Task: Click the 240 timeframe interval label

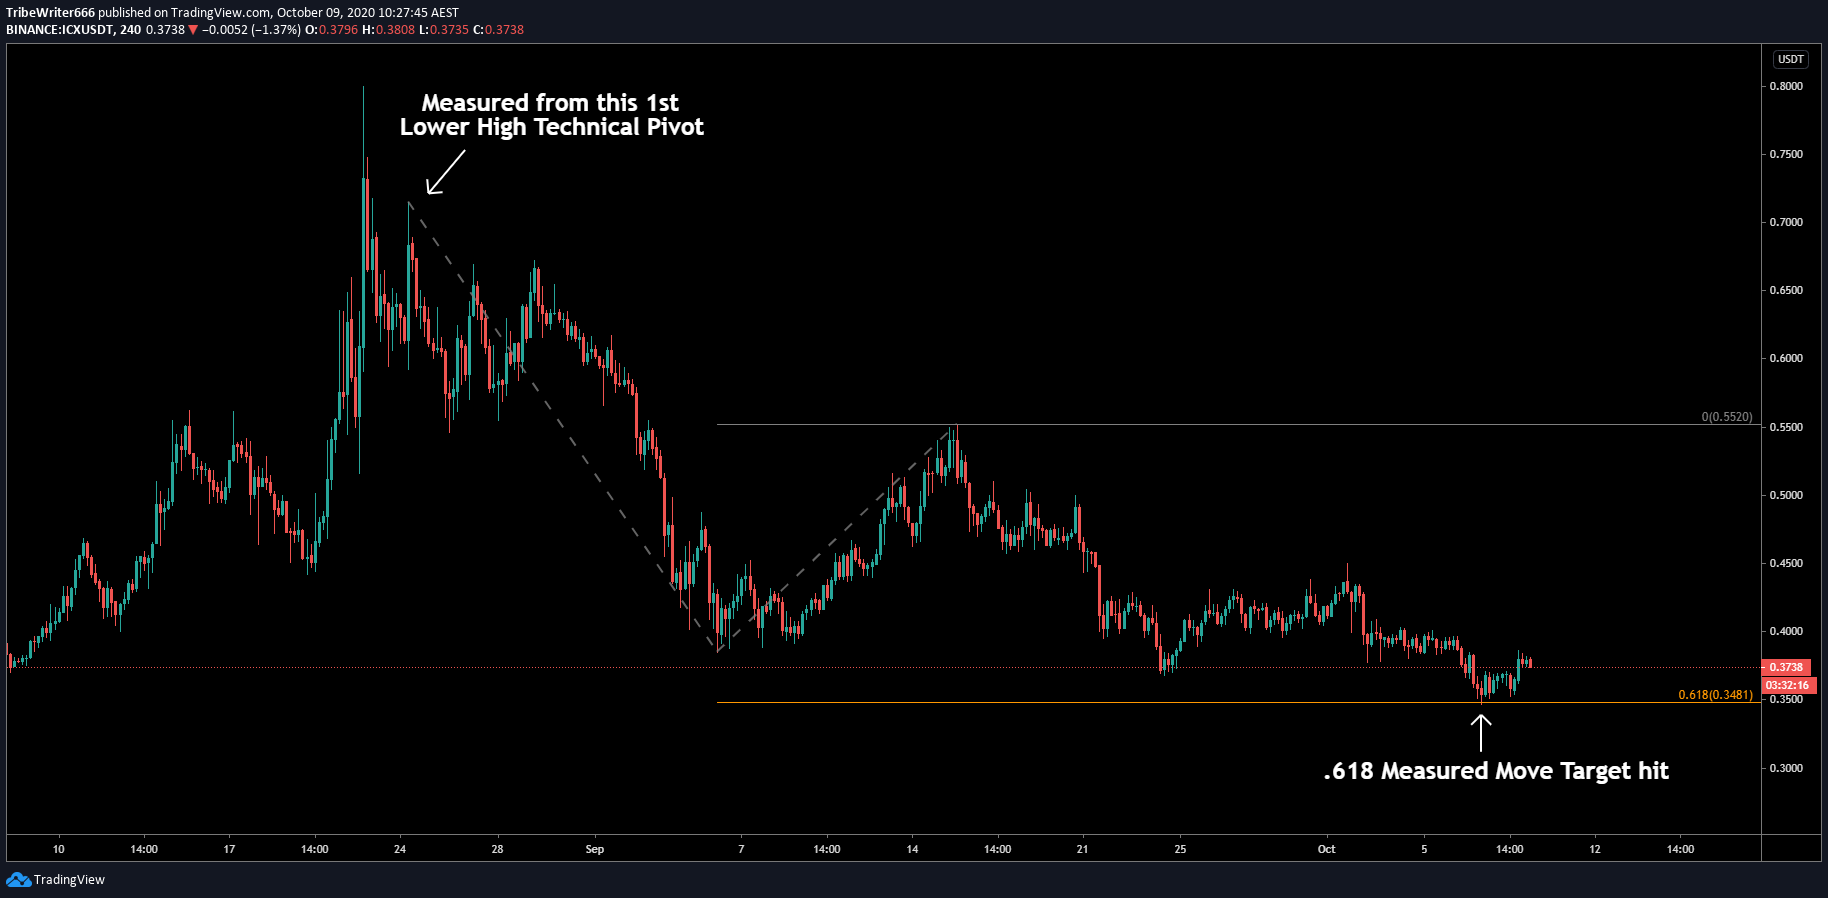Action: click(130, 30)
